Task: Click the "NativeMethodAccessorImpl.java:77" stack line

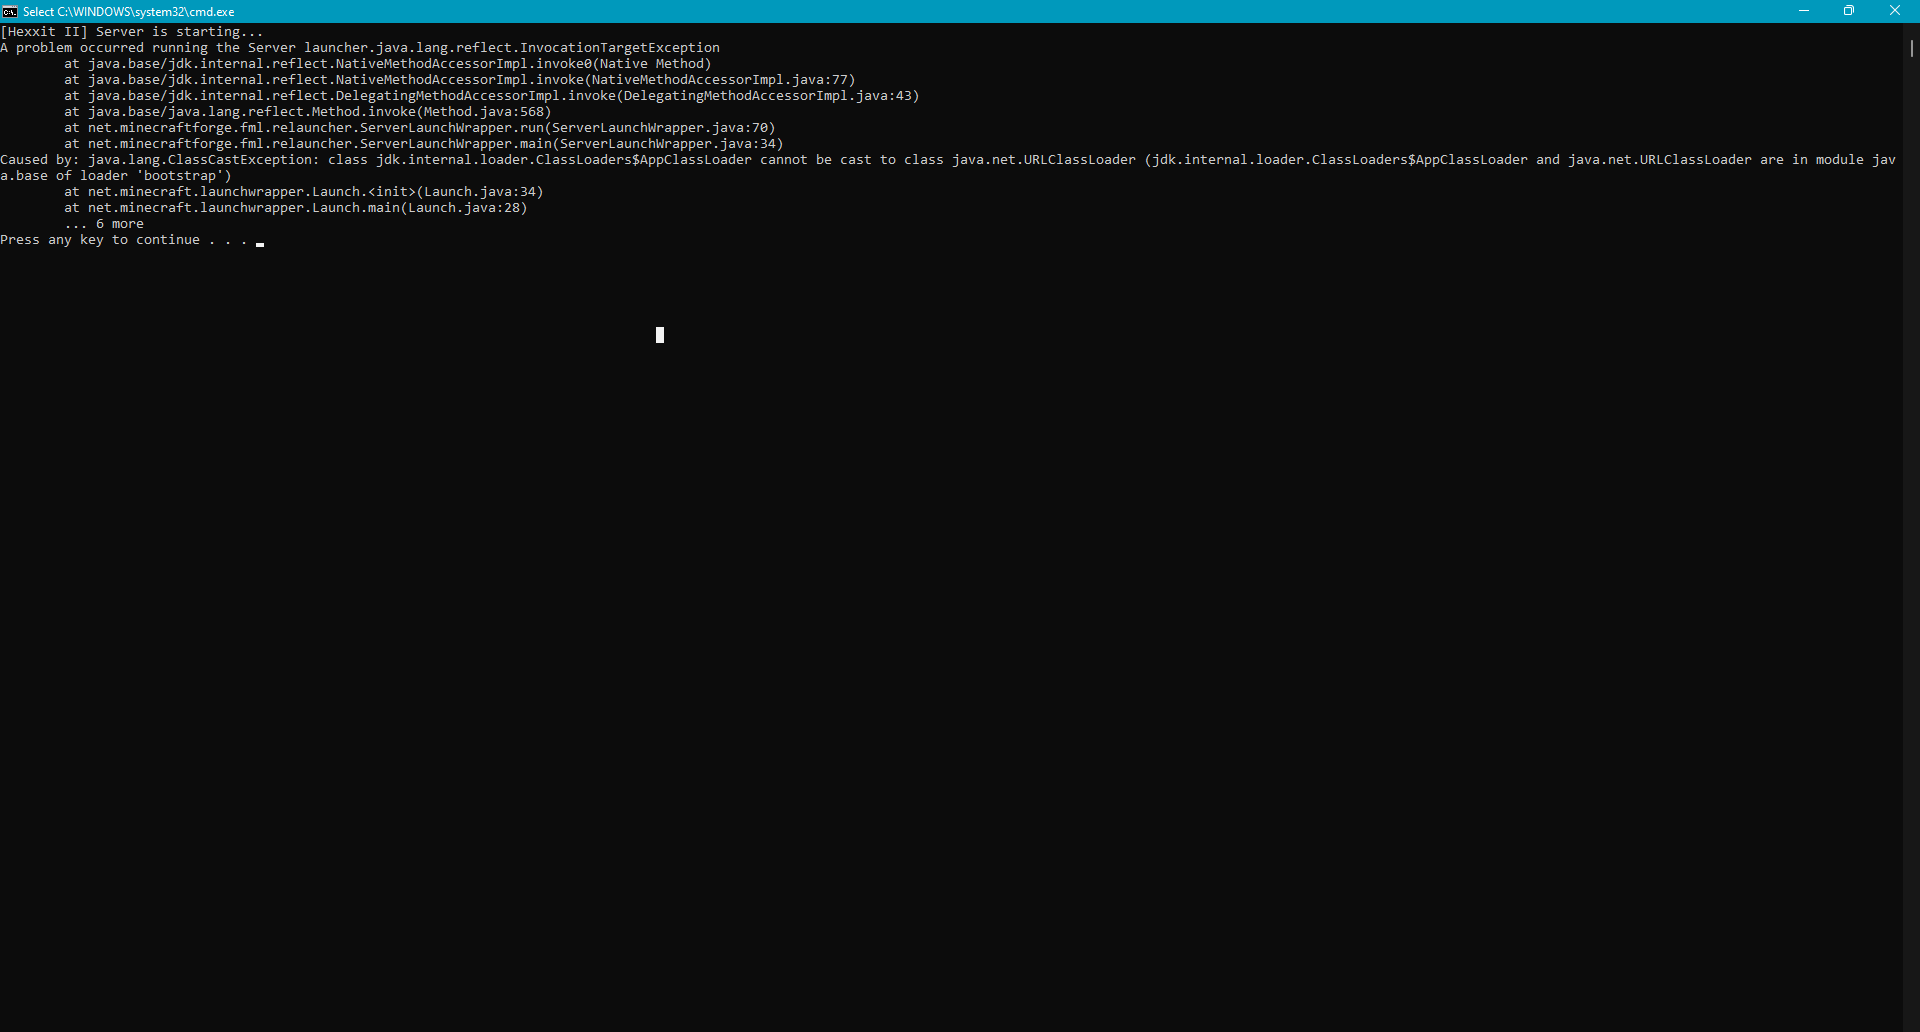Action: click(460, 80)
